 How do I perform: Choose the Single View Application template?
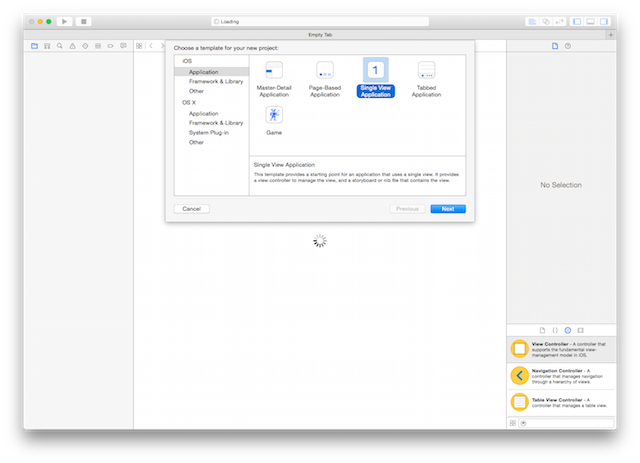tap(376, 78)
